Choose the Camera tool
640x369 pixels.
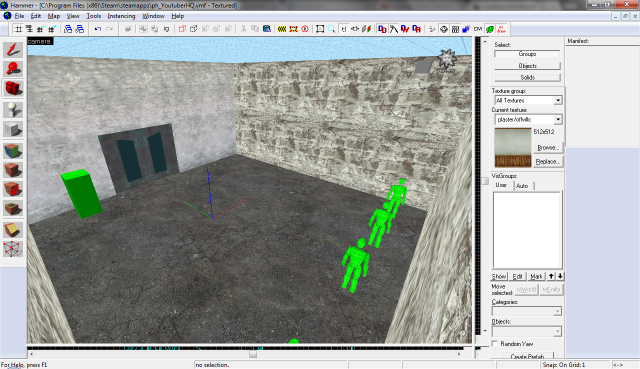(13, 88)
